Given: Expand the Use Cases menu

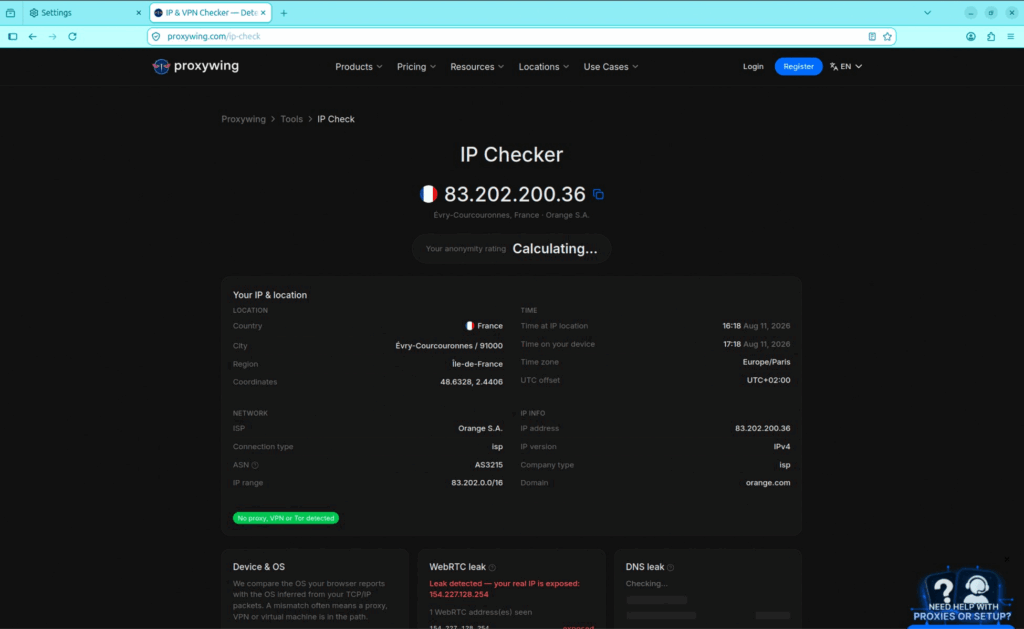Looking at the screenshot, I should [611, 67].
